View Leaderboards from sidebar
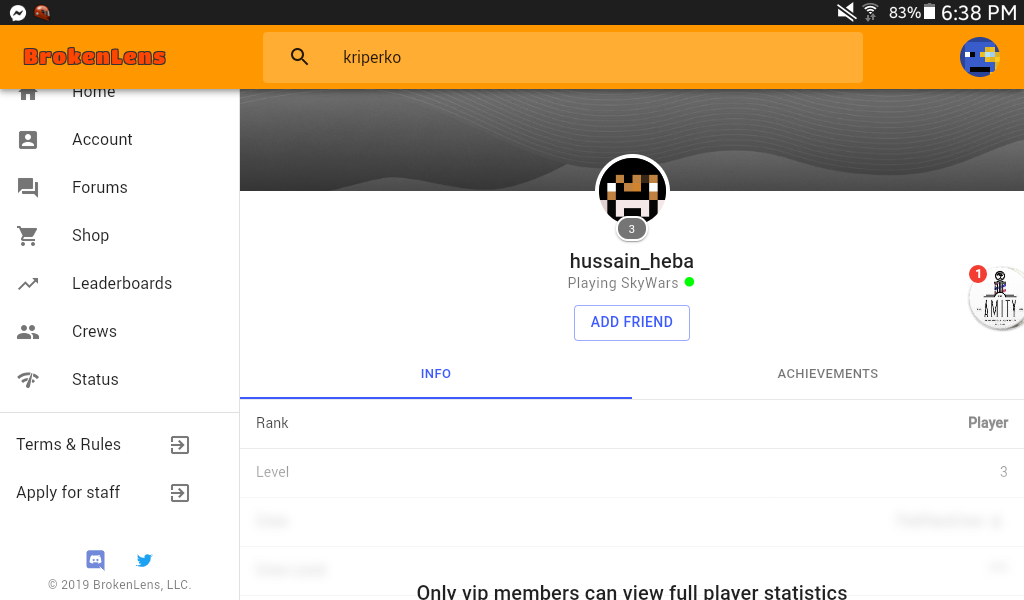The width and height of the screenshot is (1024, 600). tap(120, 283)
